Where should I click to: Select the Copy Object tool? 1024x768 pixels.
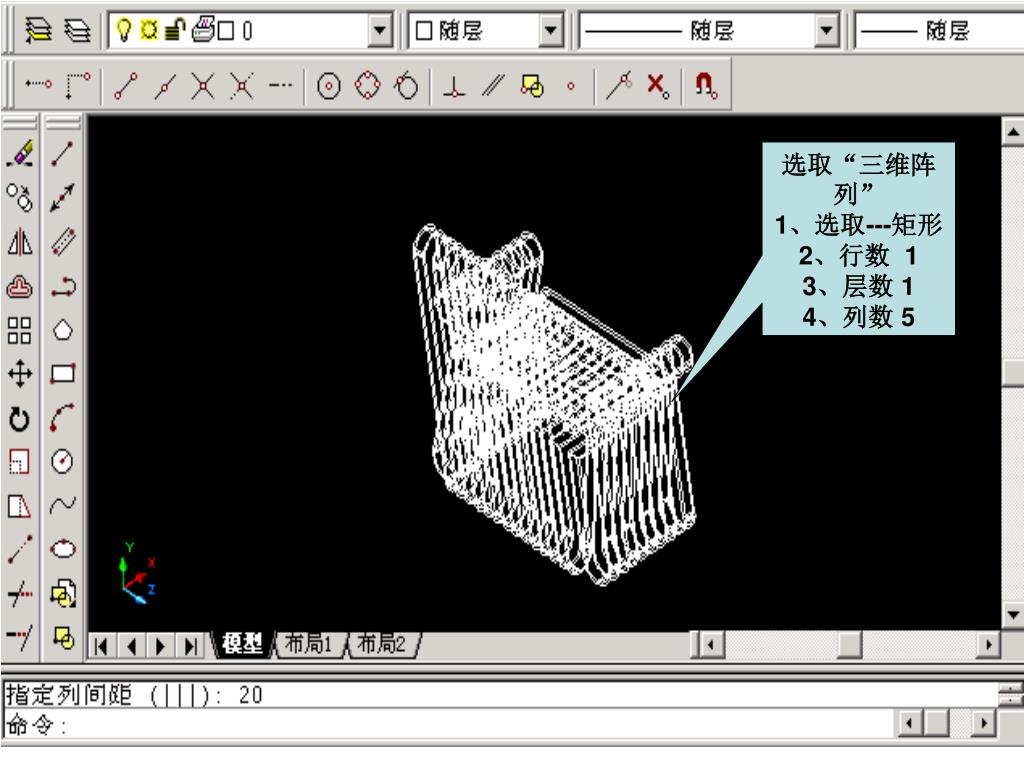tap(20, 197)
